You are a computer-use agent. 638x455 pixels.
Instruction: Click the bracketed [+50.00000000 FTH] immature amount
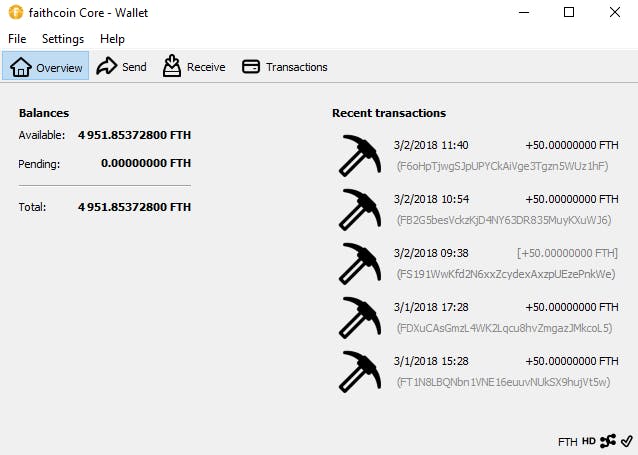[567, 253]
